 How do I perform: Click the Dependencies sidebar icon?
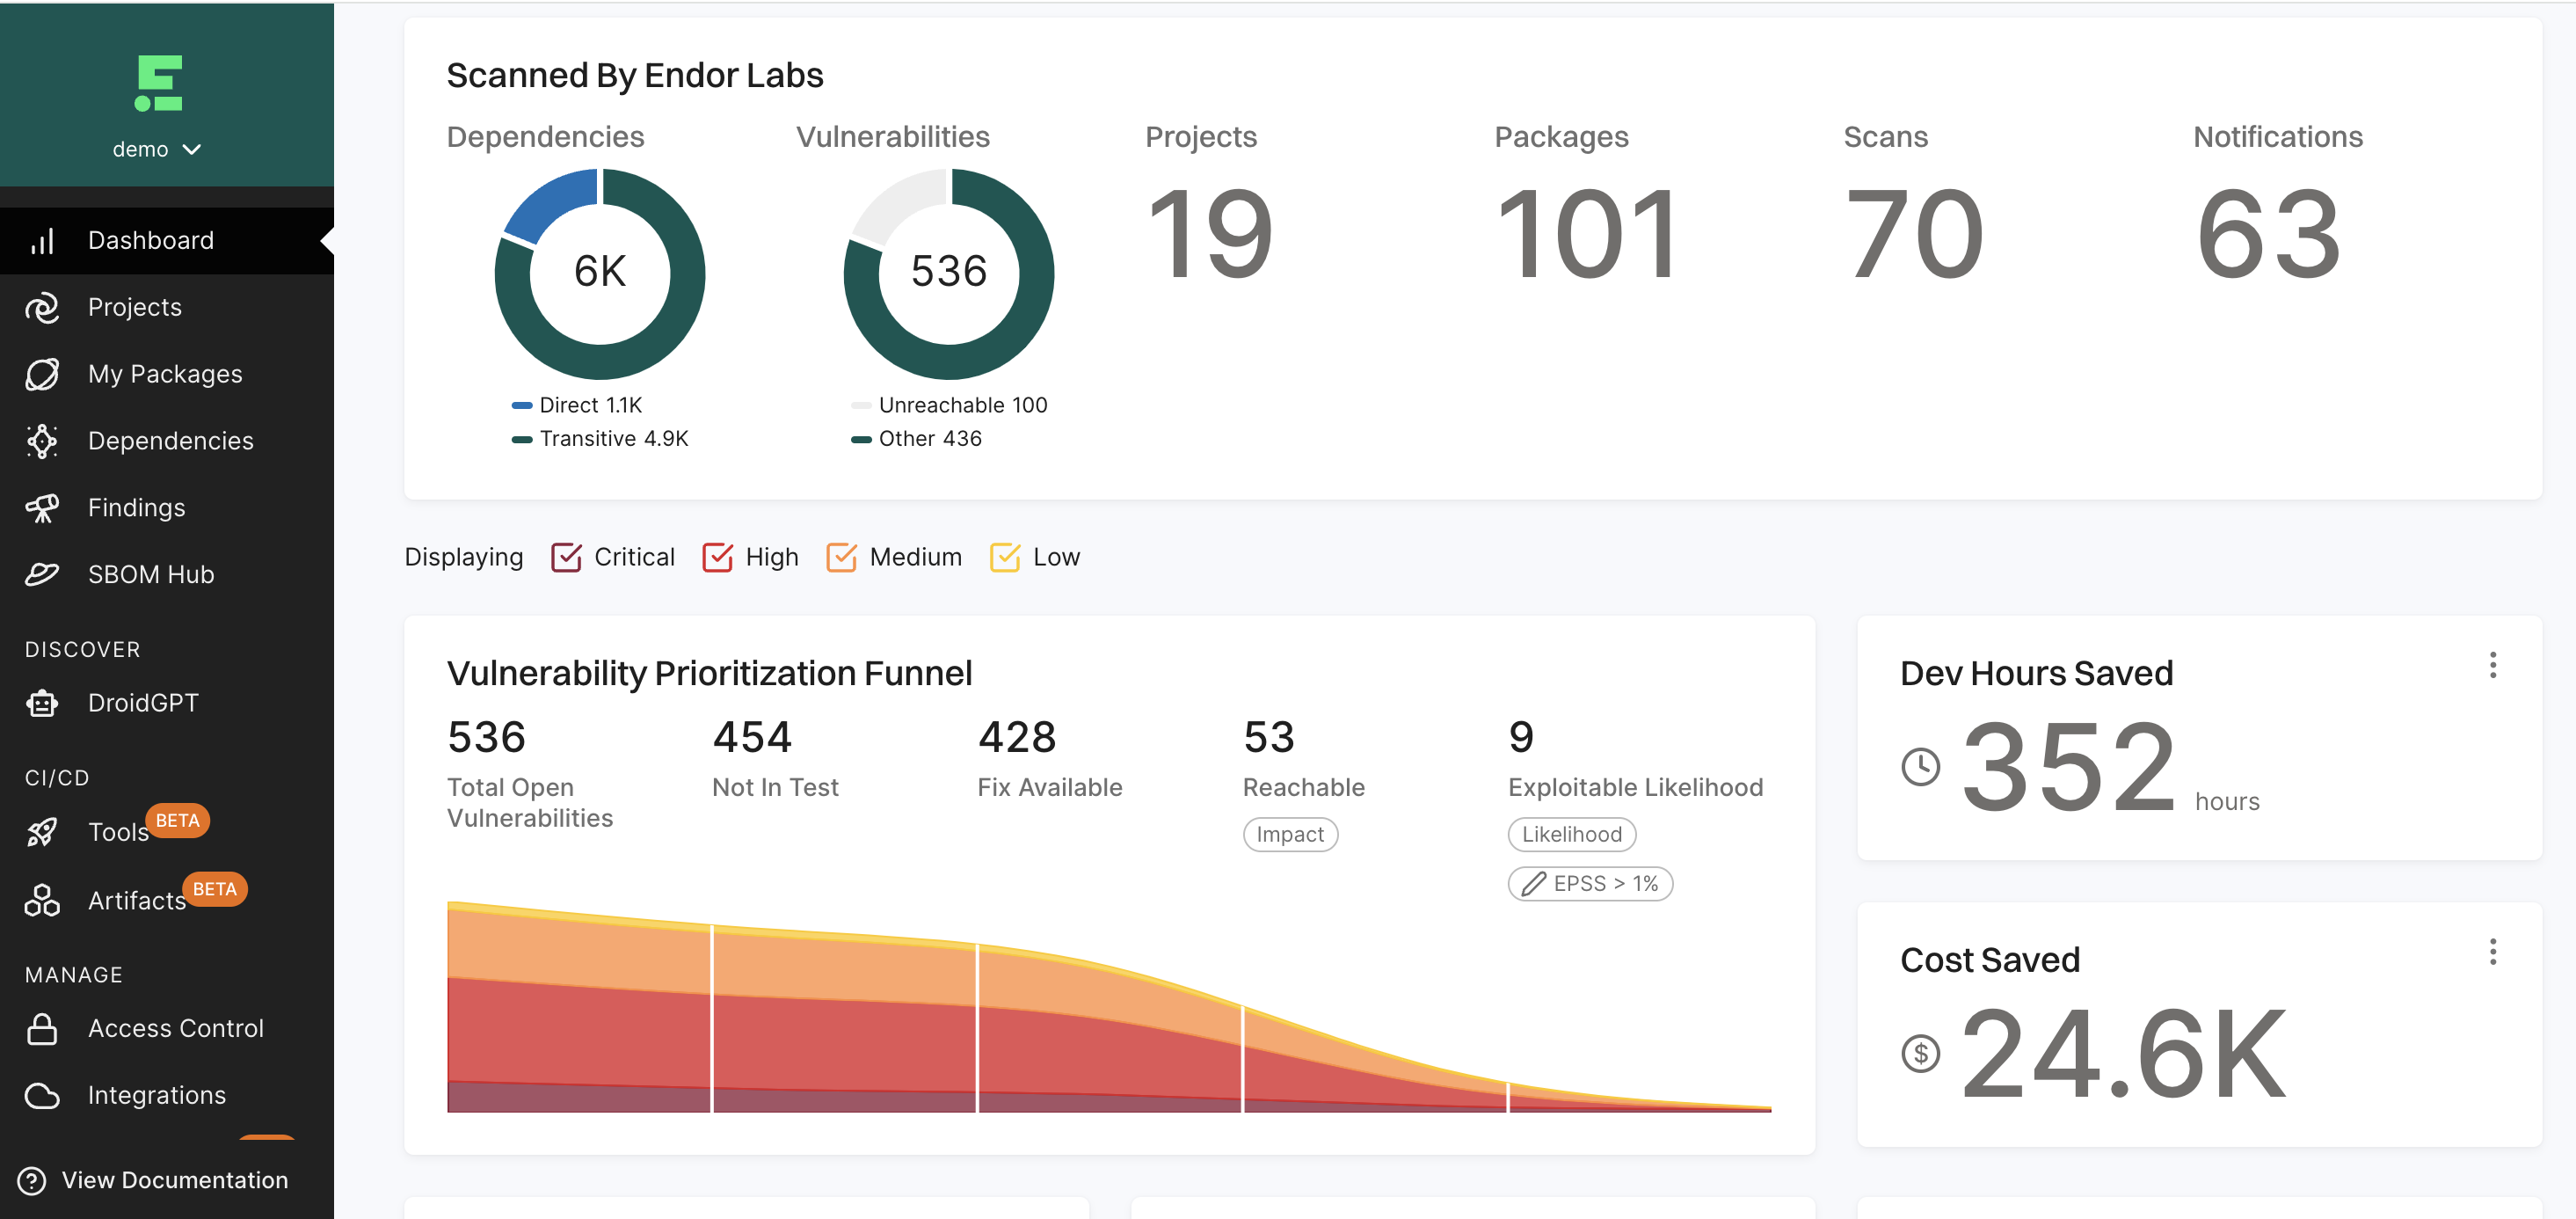click(x=42, y=441)
